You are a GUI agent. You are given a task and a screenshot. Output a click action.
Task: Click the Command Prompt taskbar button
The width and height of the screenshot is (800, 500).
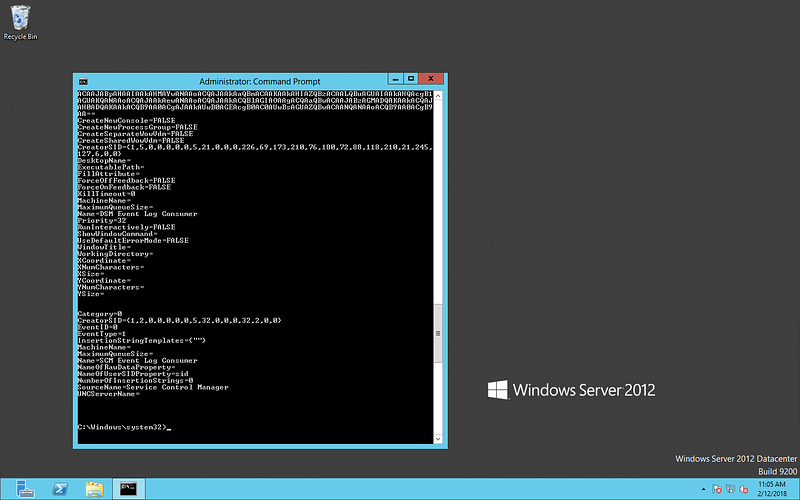pyautogui.click(x=129, y=489)
